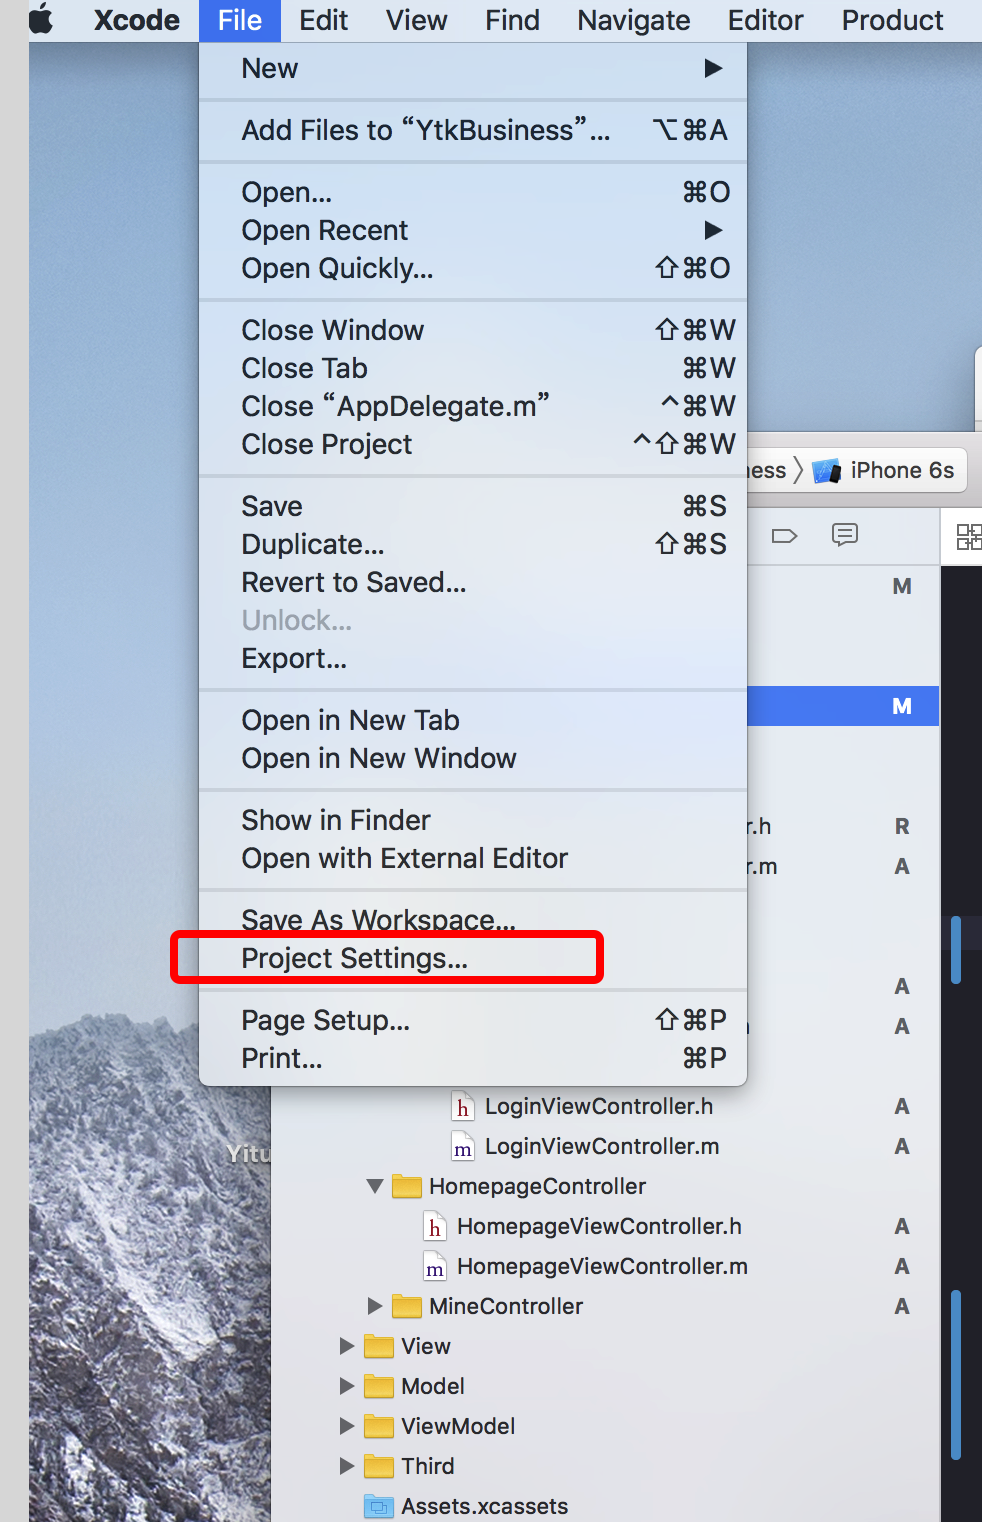This screenshot has height=1522, width=982.
Task: Expand the Third folder
Action: [347, 1466]
